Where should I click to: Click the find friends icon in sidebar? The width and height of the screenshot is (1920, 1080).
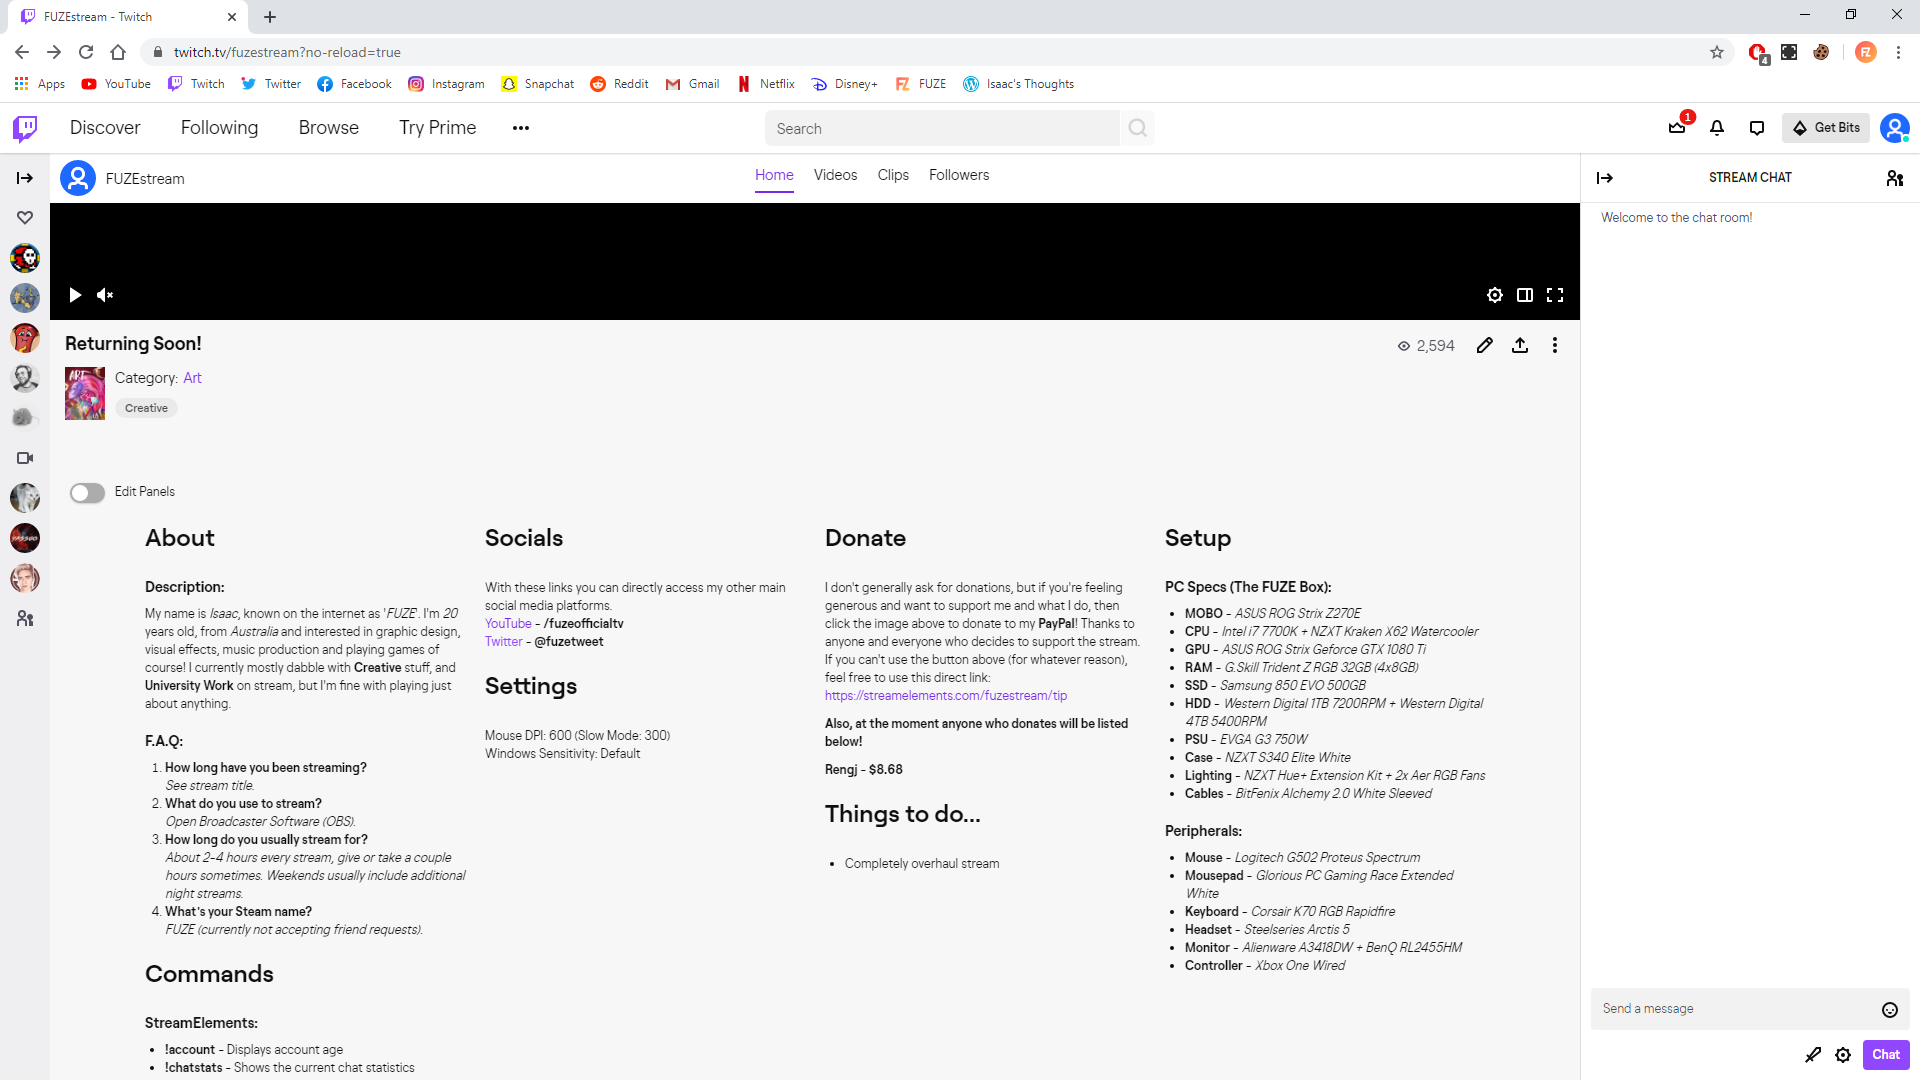click(25, 619)
